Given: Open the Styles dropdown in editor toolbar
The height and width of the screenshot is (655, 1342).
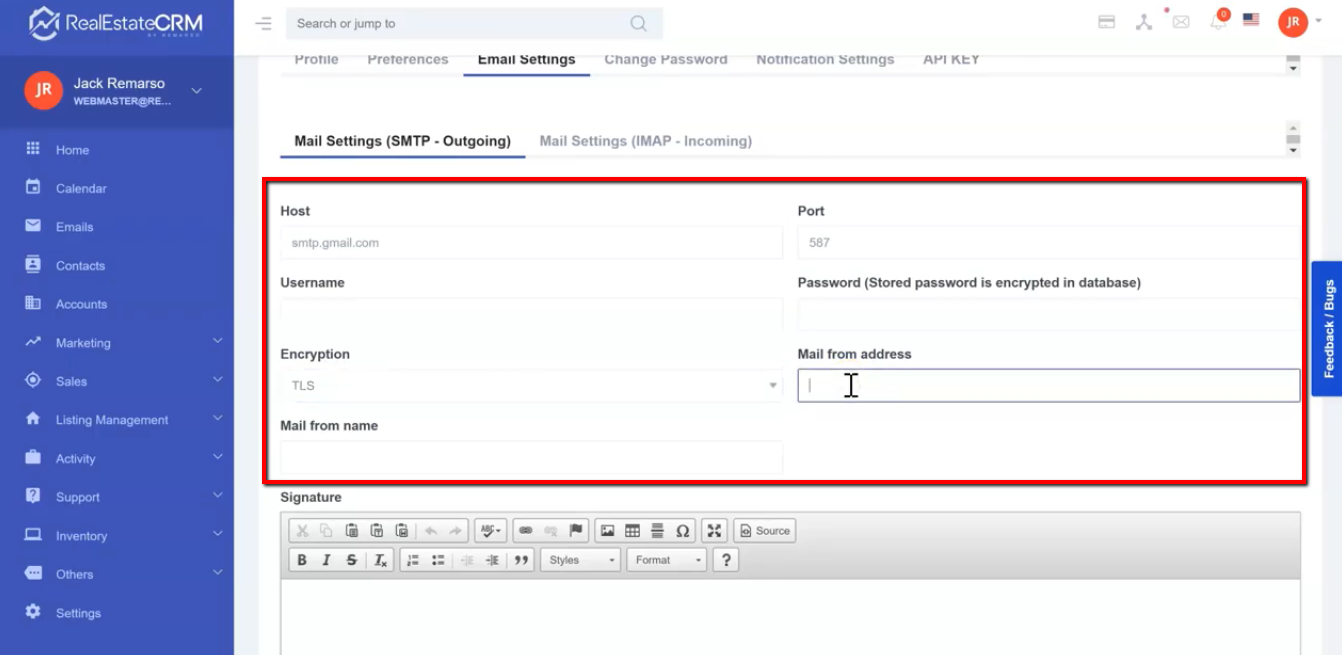Looking at the screenshot, I should point(581,560).
